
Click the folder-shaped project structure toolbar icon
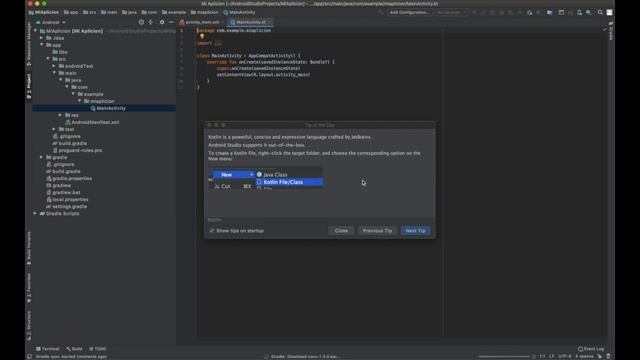(550, 12)
